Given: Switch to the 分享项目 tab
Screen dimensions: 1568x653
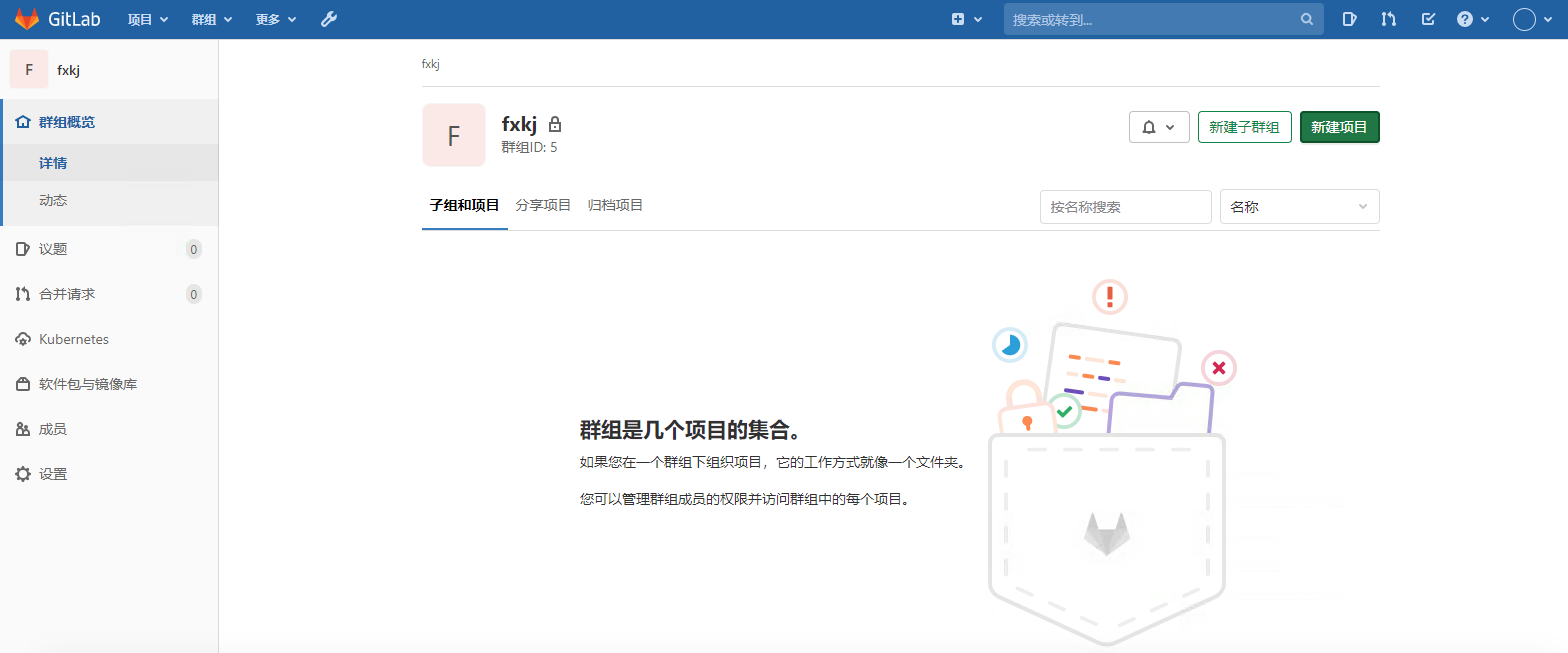Looking at the screenshot, I should pos(543,205).
